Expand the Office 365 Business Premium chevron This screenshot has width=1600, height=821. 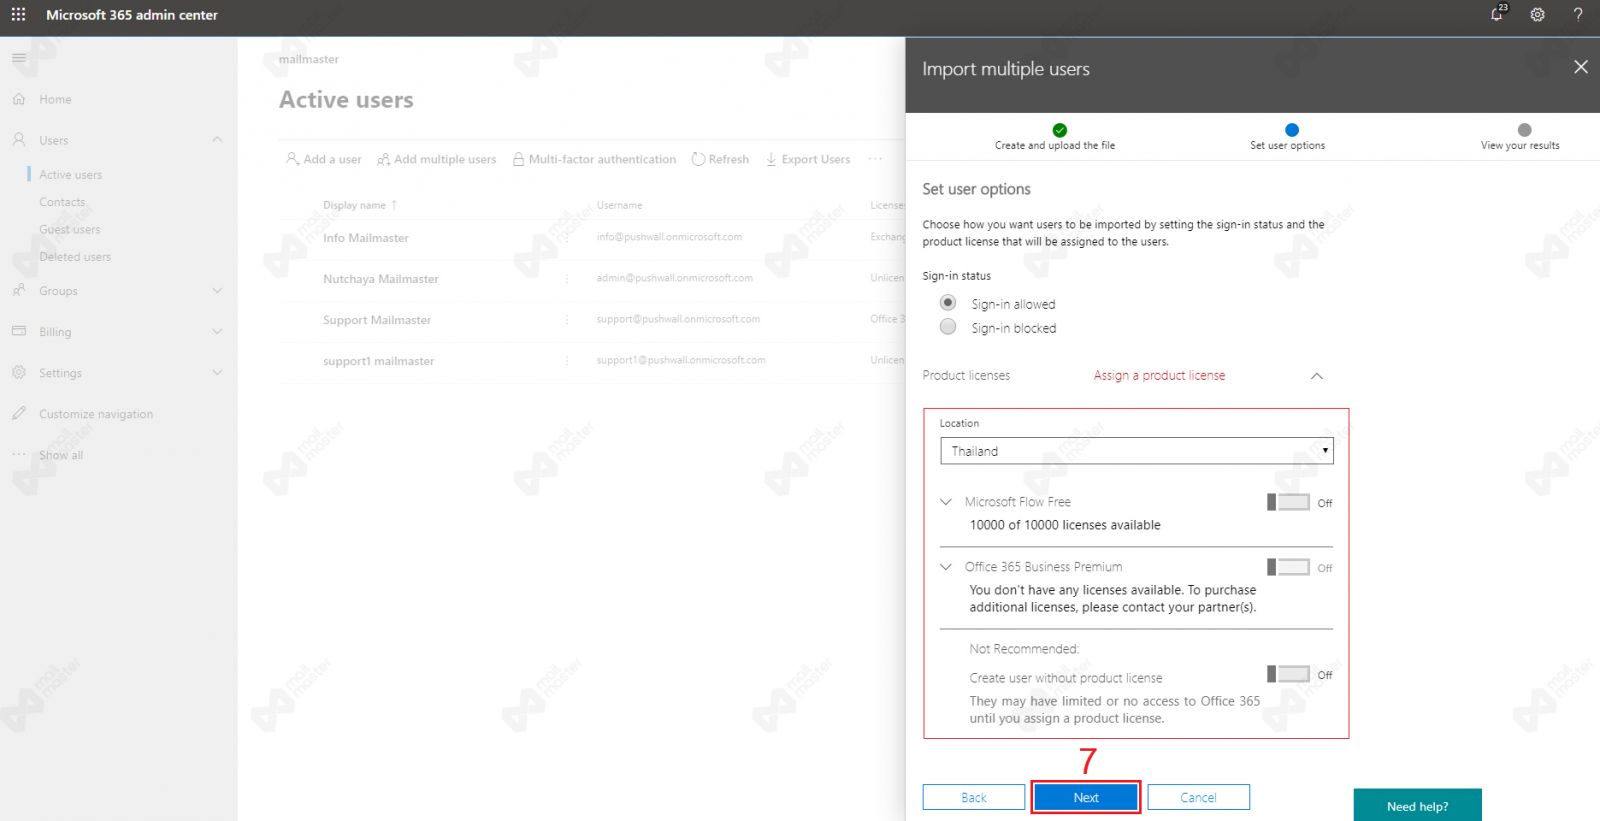(x=946, y=567)
